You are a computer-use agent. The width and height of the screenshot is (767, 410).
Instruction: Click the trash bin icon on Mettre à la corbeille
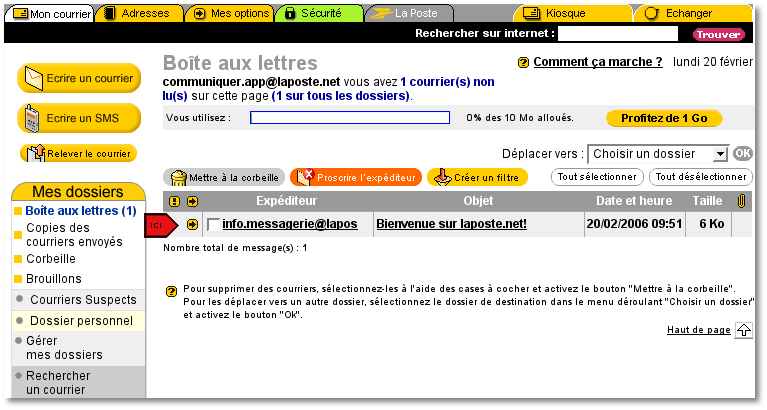tap(179, 178)
